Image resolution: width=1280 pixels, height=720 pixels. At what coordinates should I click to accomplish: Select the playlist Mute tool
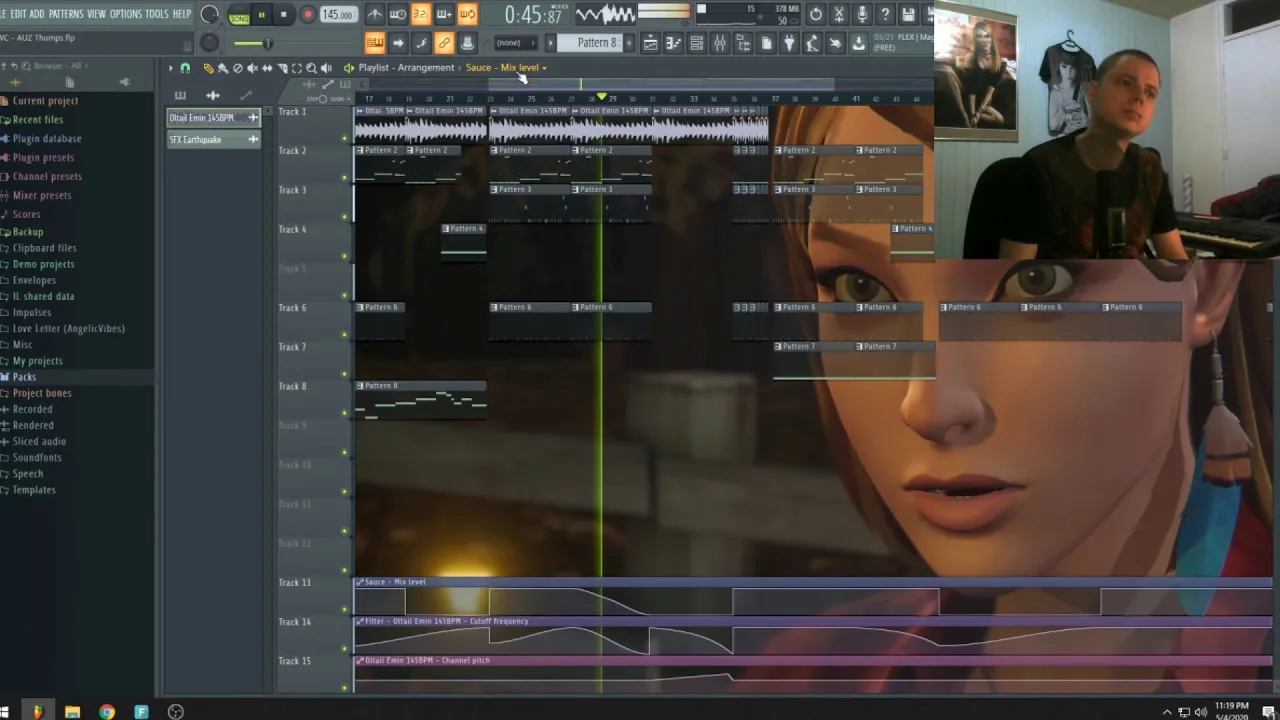tap(252, 68)
